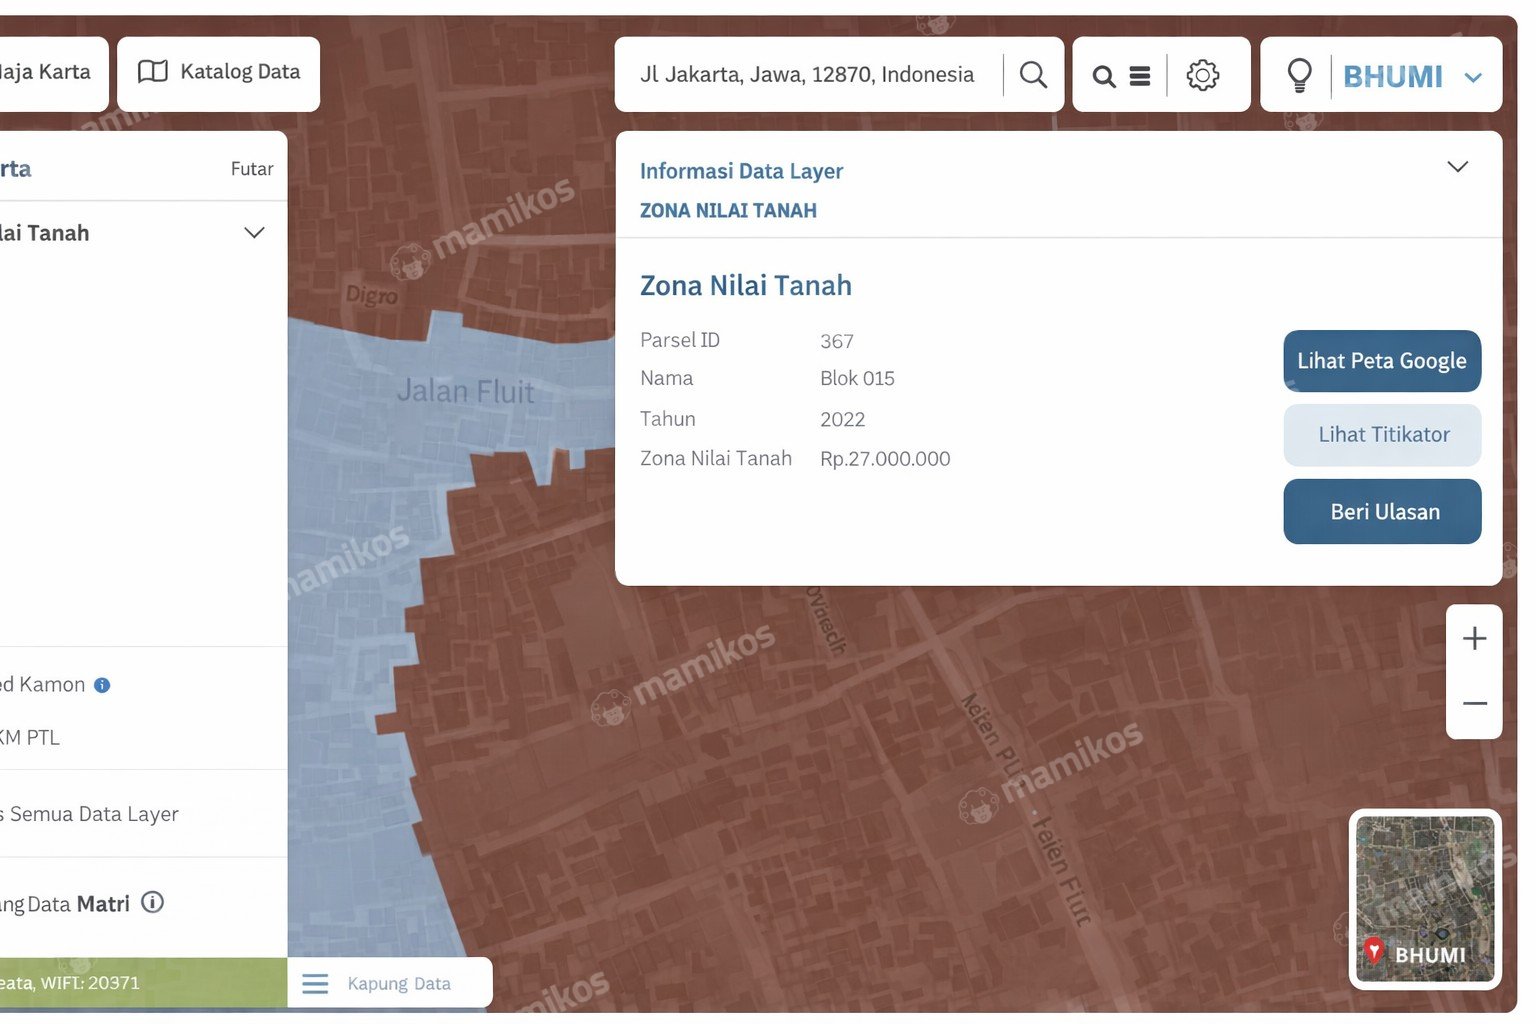Open the search list icon with lines

[x=1121, y=76]
